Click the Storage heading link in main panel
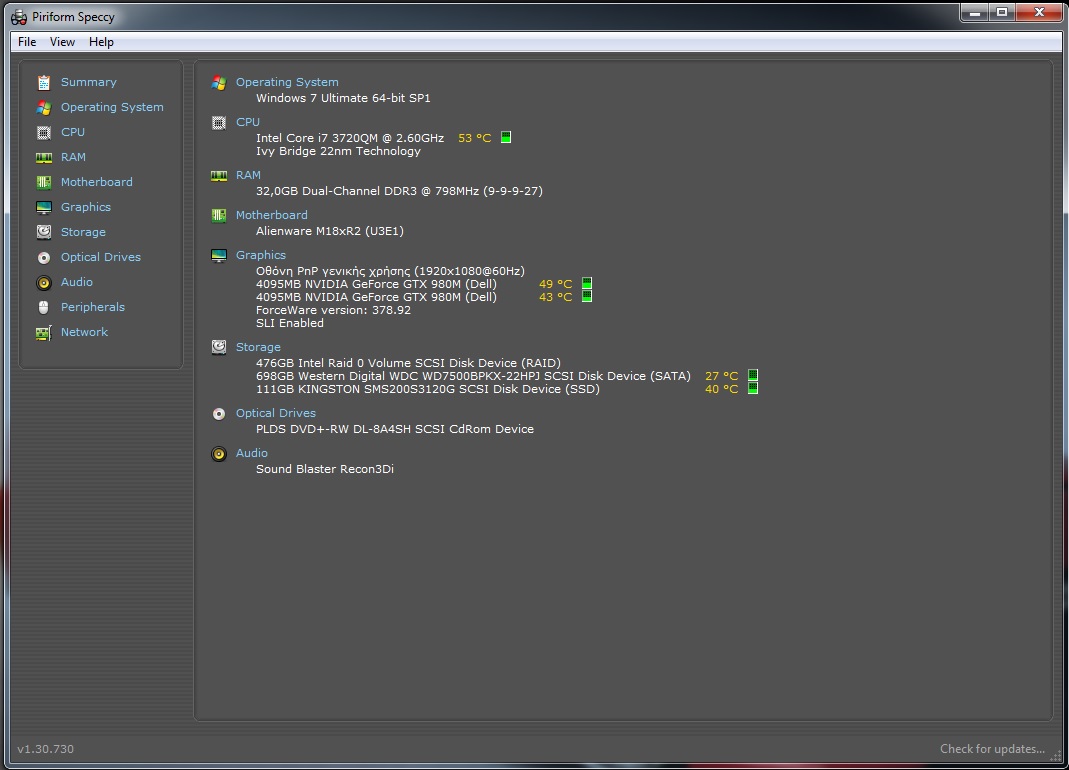The width and height of the screenshot is (1069, 770). point(258,347)
